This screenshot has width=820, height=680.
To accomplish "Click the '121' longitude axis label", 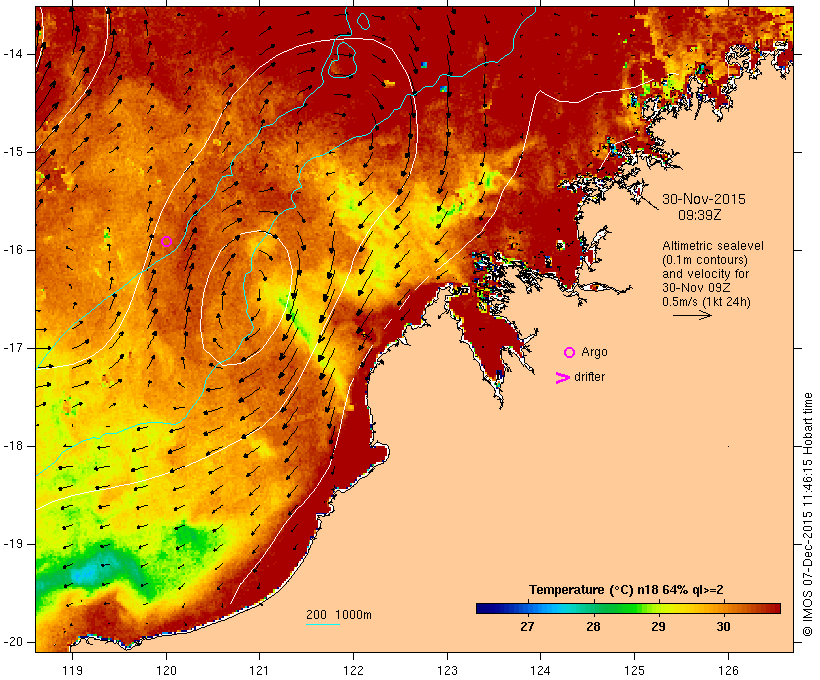I will [259, 670].
